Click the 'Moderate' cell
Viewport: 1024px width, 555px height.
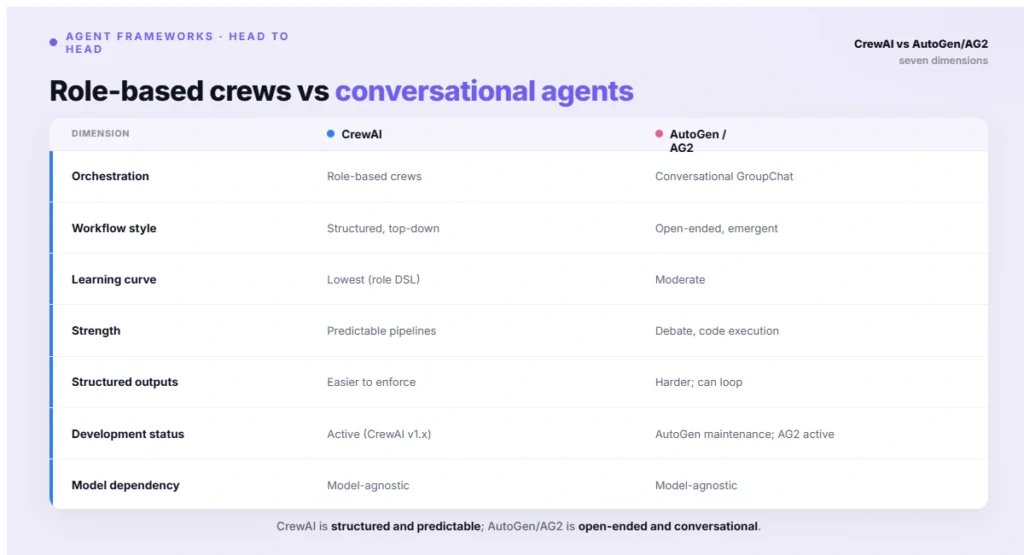(680, 279)
